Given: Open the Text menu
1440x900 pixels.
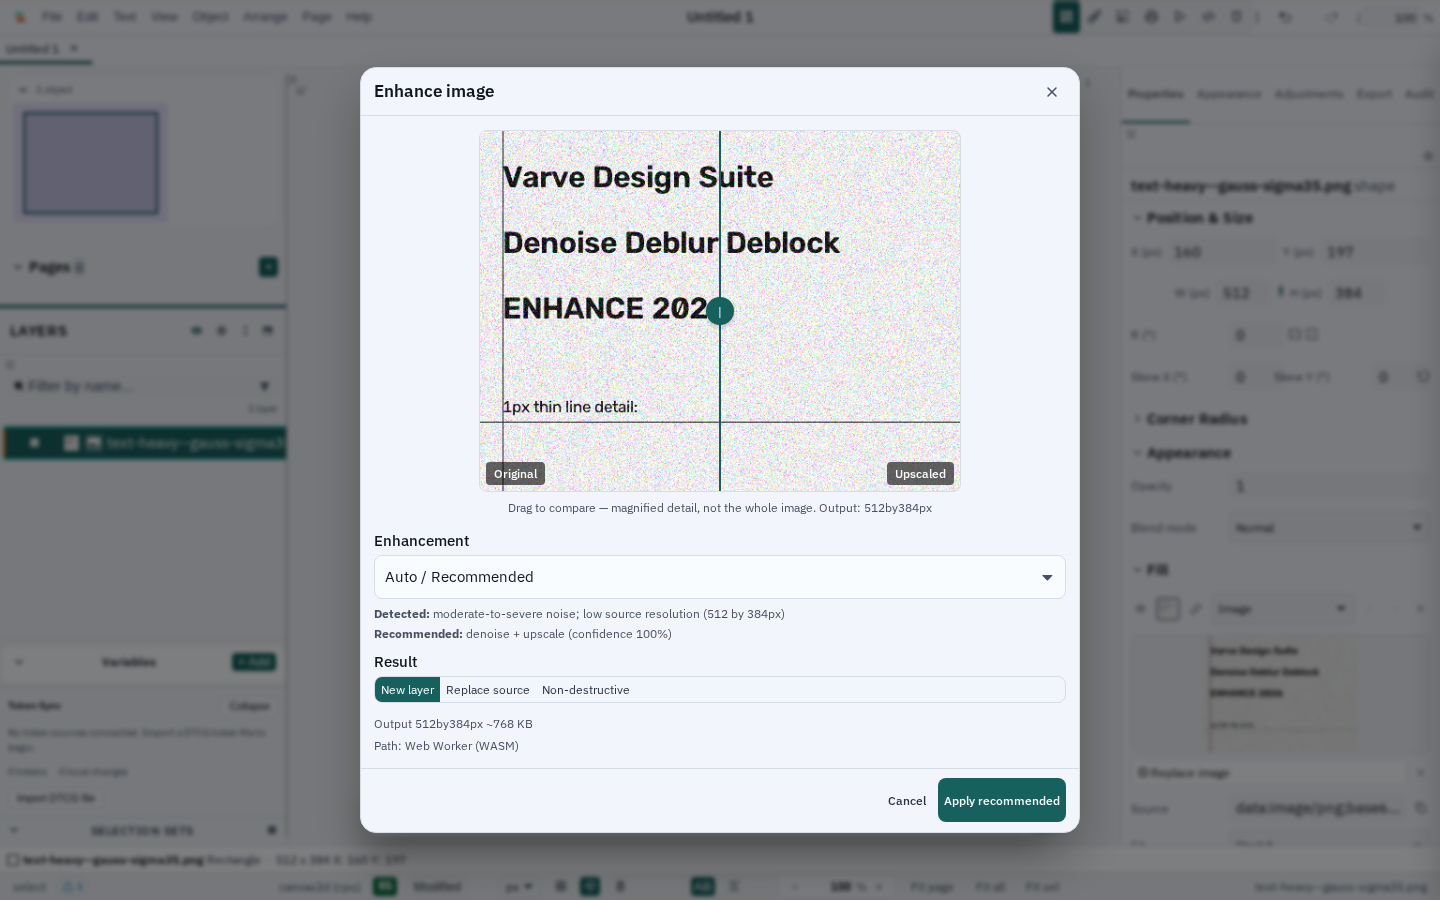Looking at the screenshot, I should 125,17.
